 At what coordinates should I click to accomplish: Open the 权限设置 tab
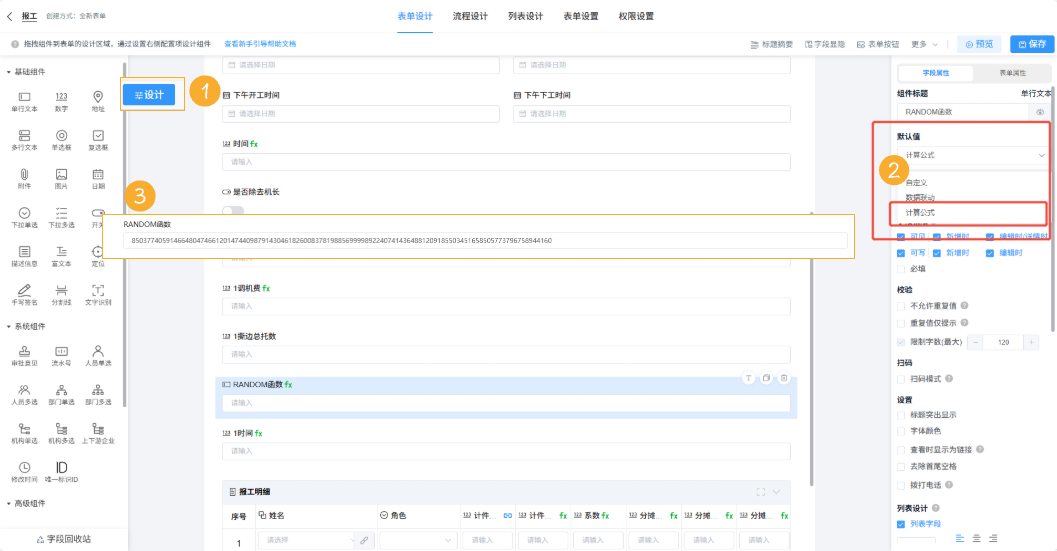tap(636, 16)
